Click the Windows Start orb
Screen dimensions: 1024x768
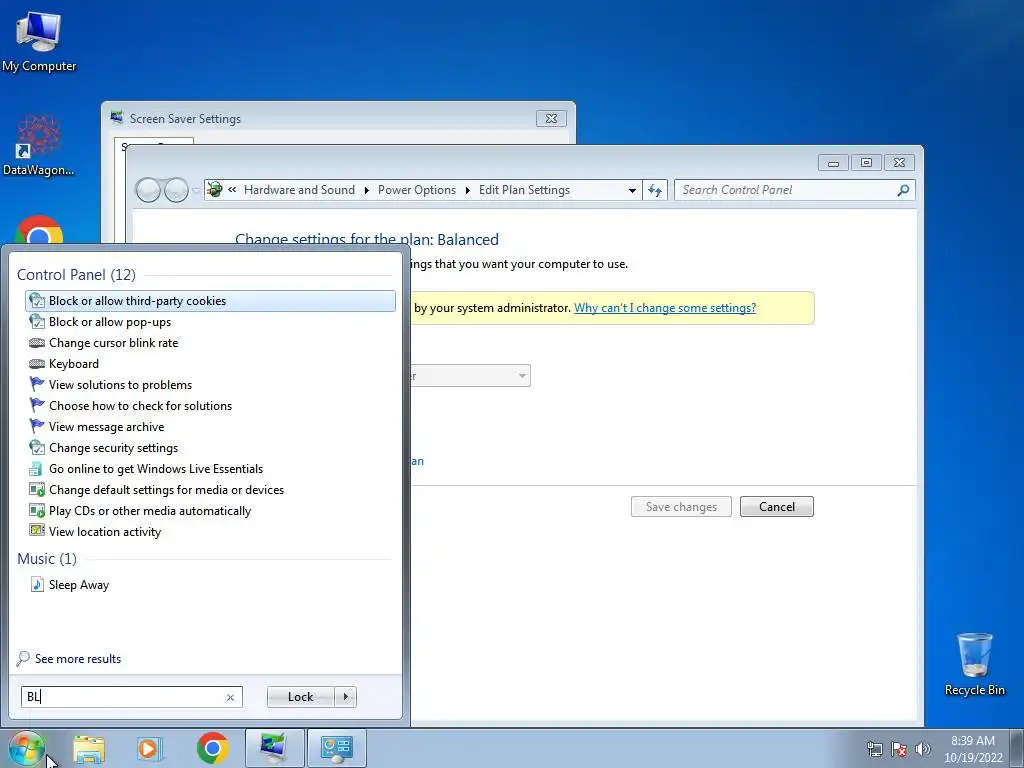[26, 748]
